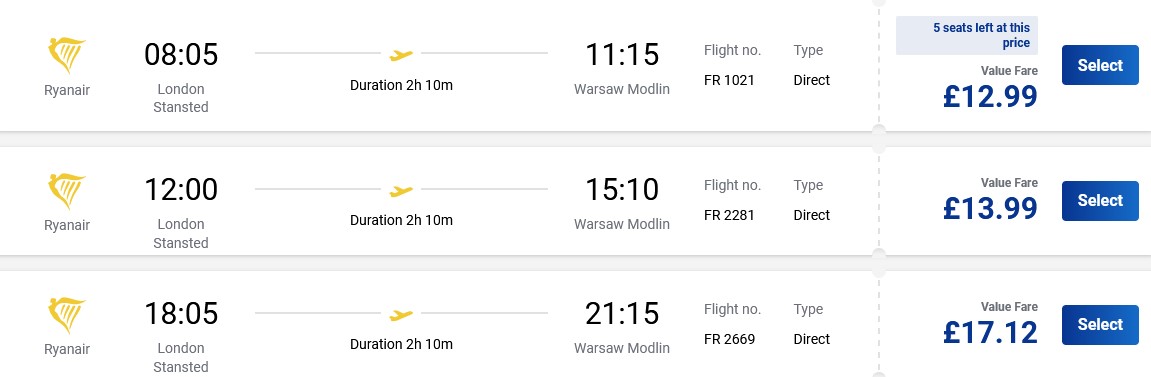Click the 12:00 departure time

tap(181, 190)
